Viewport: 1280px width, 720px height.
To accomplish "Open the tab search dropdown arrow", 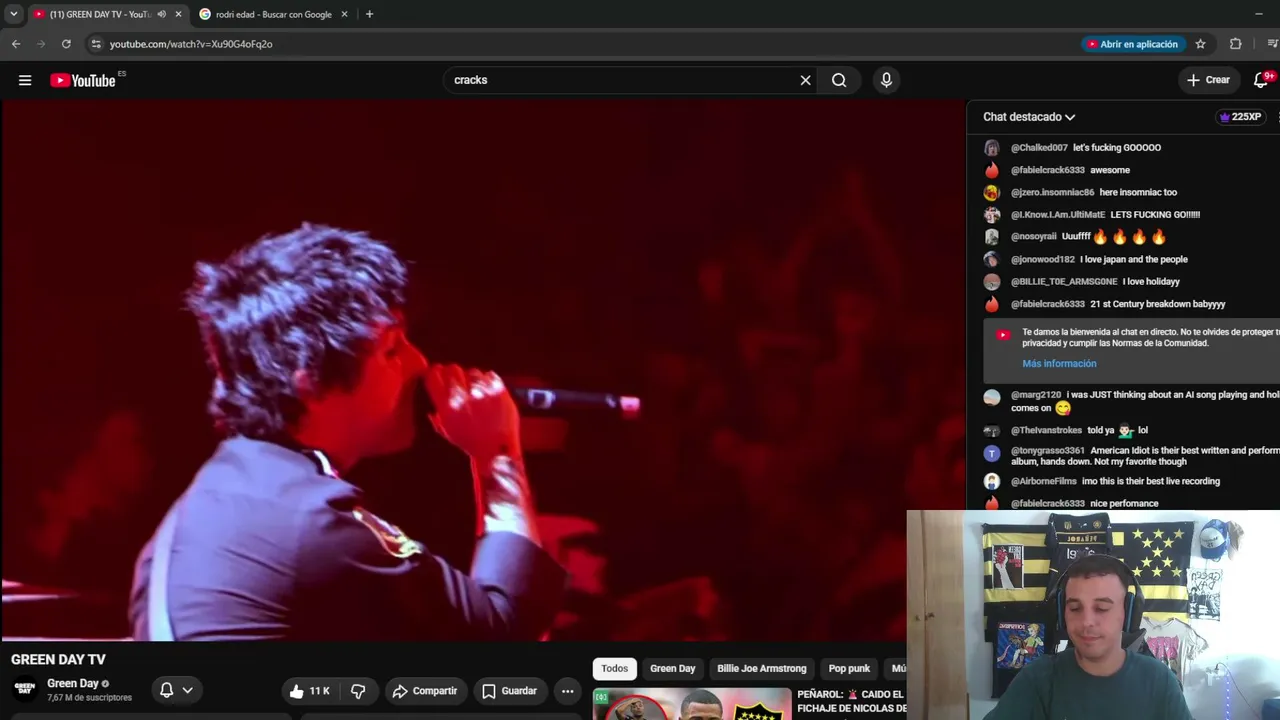I will point(13,14).
